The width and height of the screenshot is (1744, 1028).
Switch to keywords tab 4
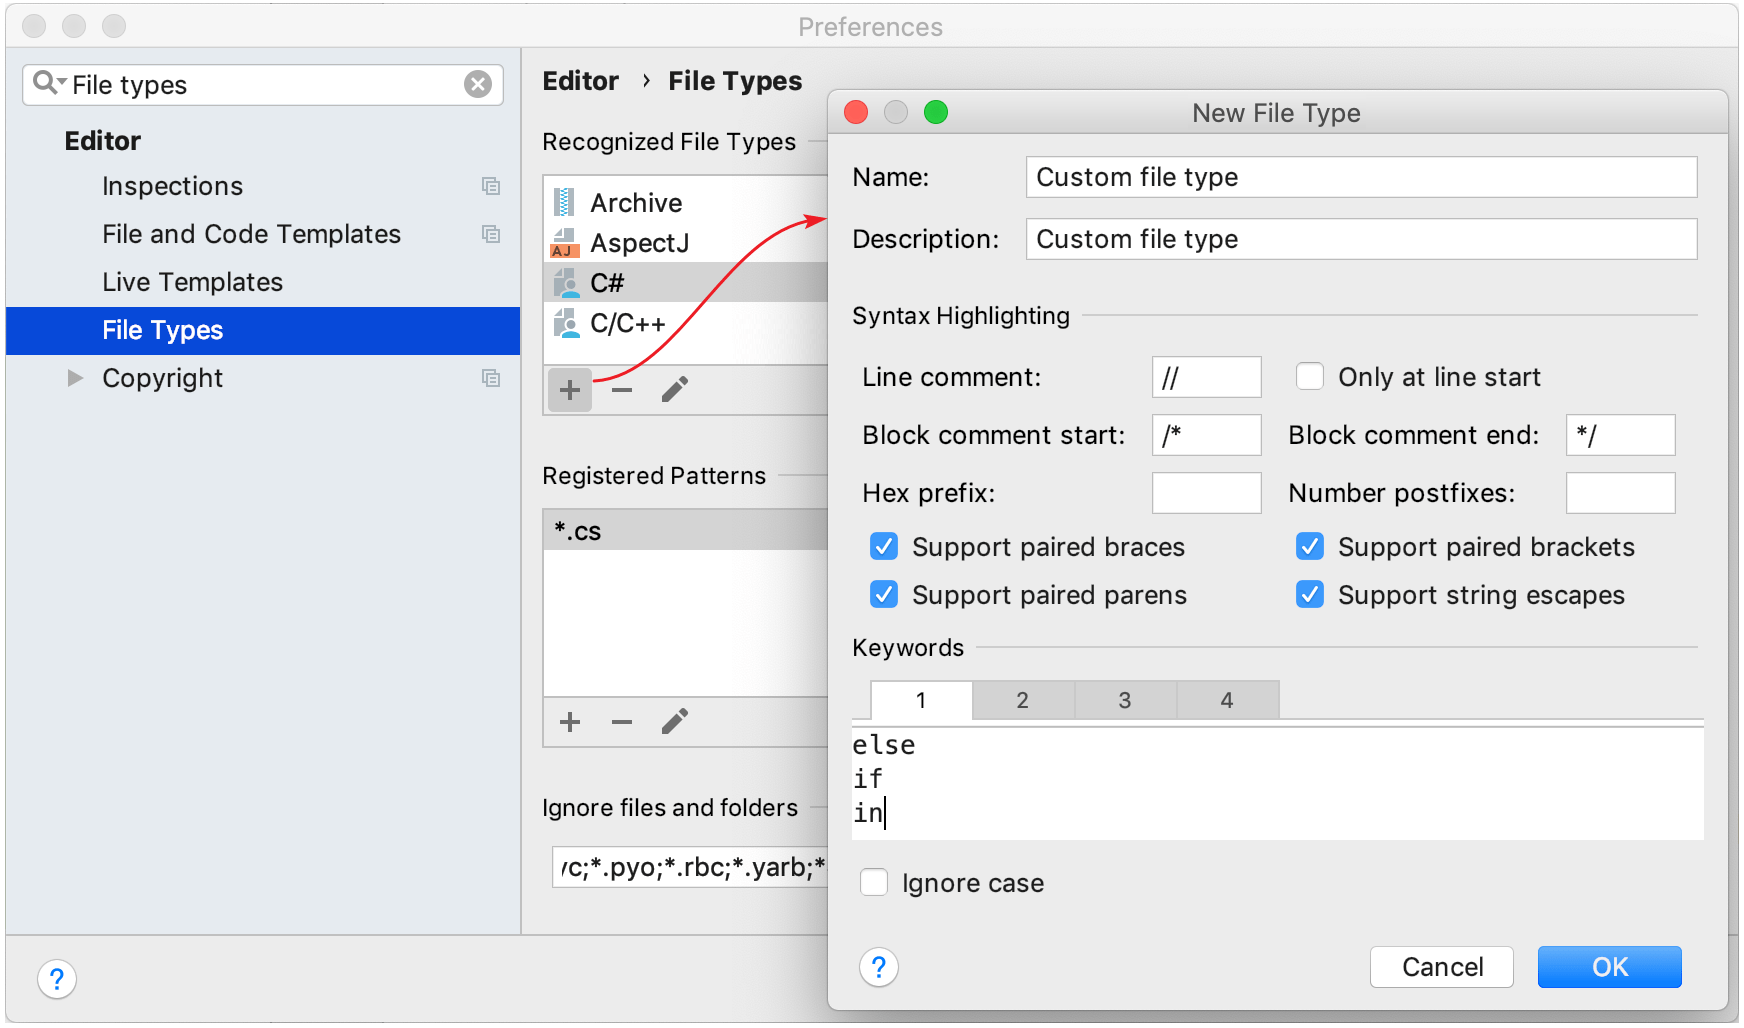click(x=1227, y=700)
